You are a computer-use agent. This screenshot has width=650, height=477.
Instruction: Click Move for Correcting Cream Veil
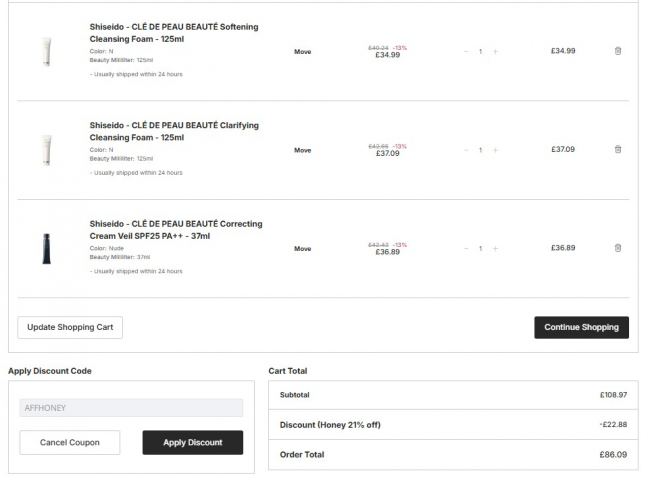click(302, 248)
